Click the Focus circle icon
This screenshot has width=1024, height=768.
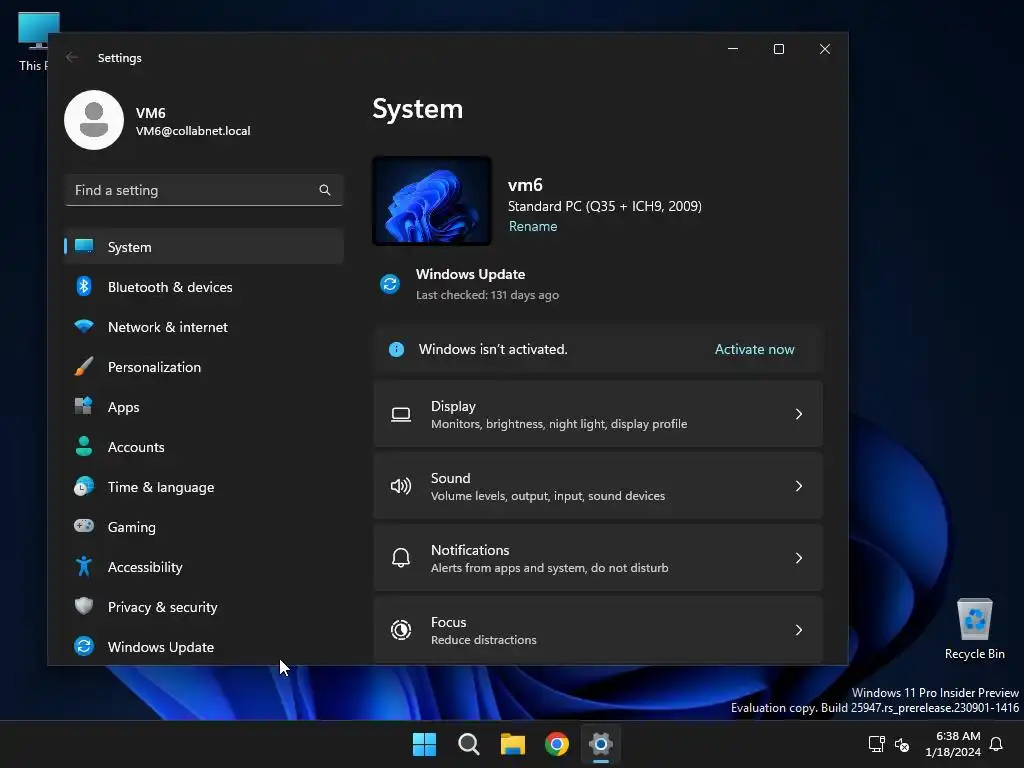point(401,630)
